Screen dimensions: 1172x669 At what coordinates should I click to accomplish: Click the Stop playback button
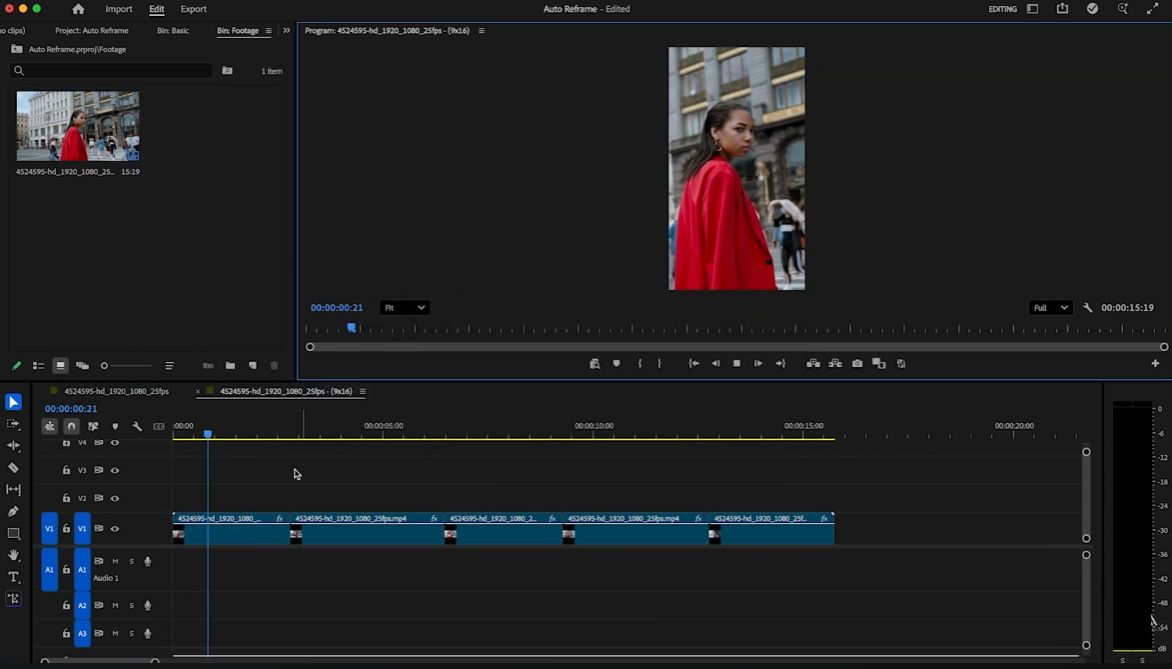tap(736, 363)
